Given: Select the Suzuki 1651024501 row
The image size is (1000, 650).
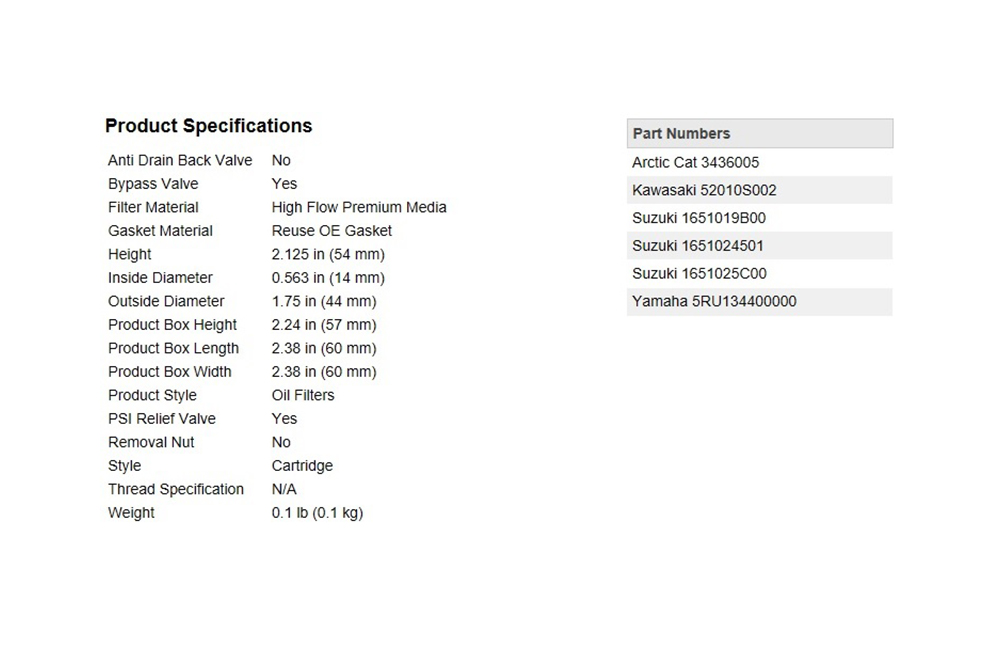Looking at the screenshot, I should click(699, 246).
